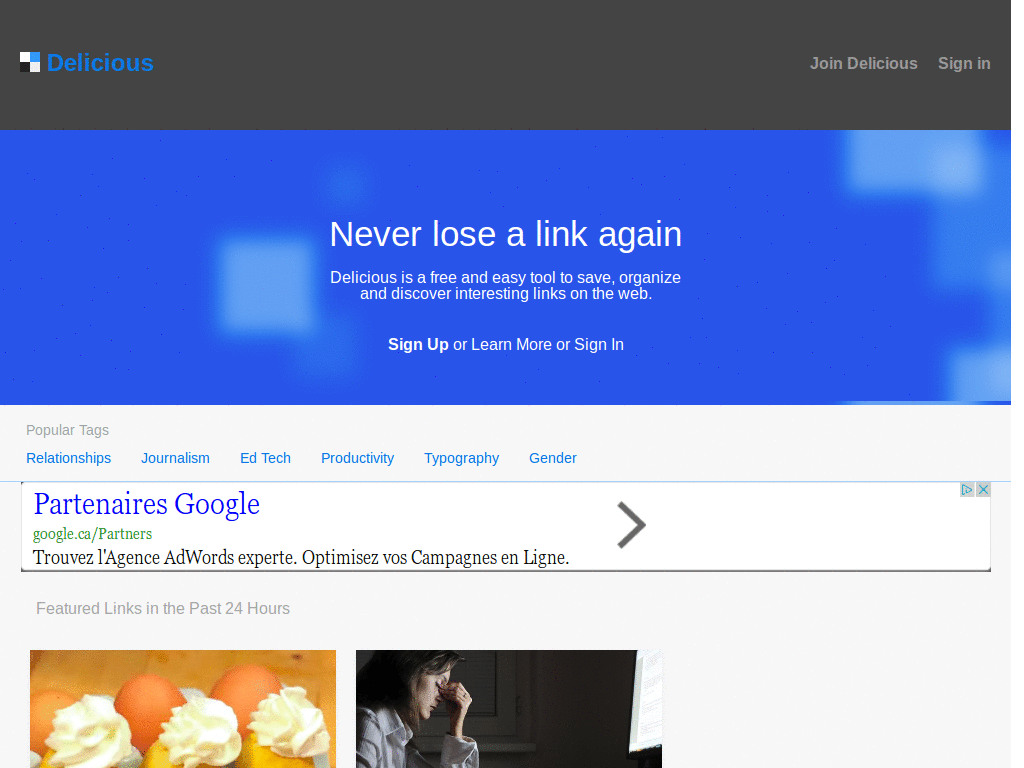The image size is (1024, 768).
Task: Open the Typography tag
Action: tap(461, 458)
